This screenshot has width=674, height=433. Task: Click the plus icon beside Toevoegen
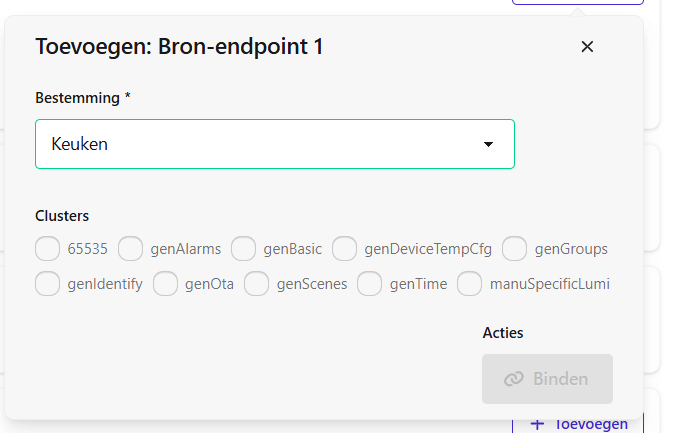pos(537,423)
